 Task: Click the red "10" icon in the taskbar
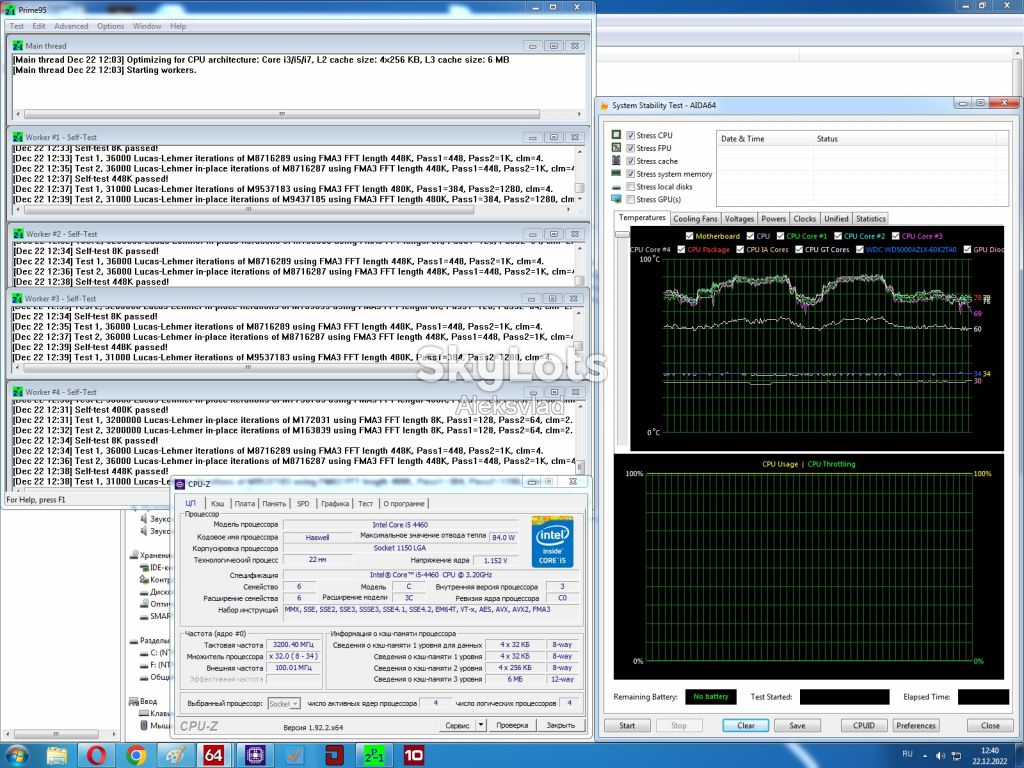pyautogui.click(x=413, y=755)
